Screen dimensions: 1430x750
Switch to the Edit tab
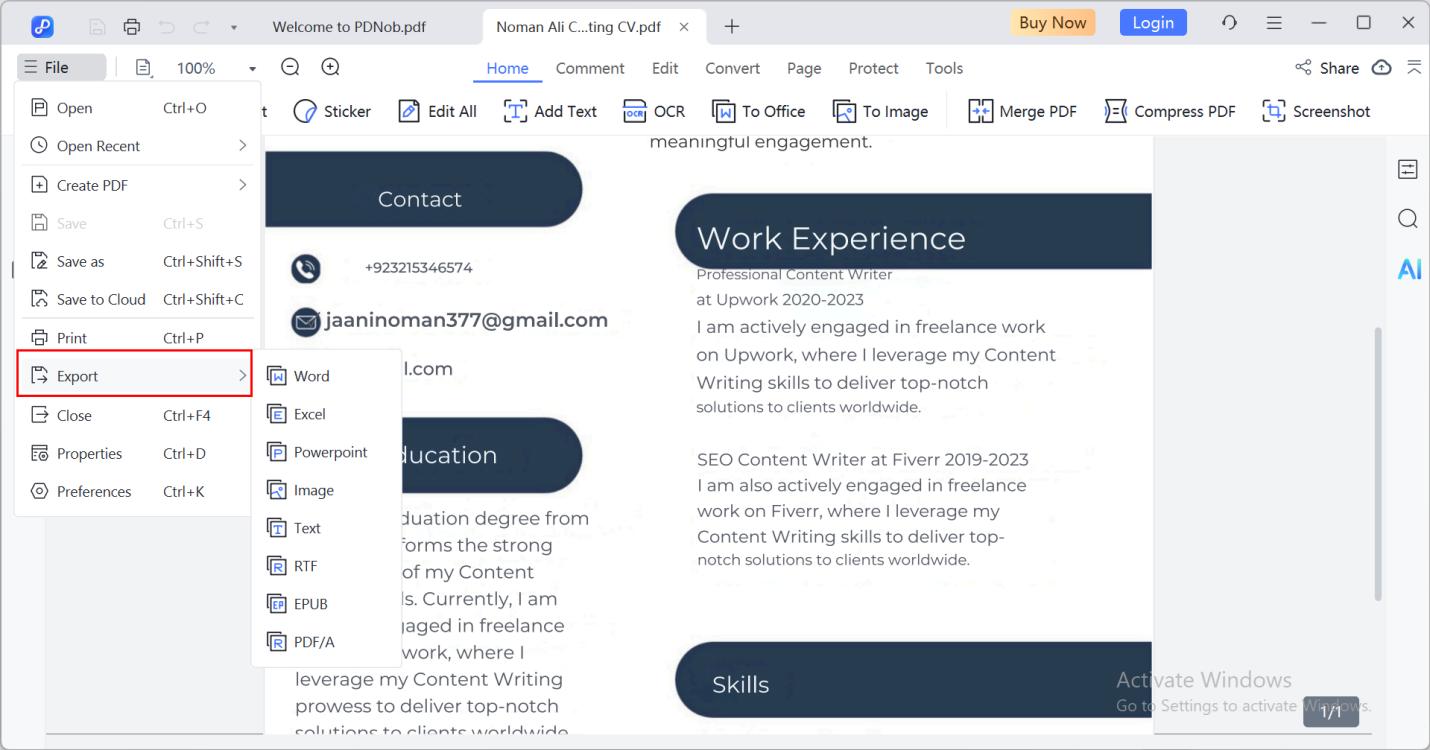click(665, 68)
